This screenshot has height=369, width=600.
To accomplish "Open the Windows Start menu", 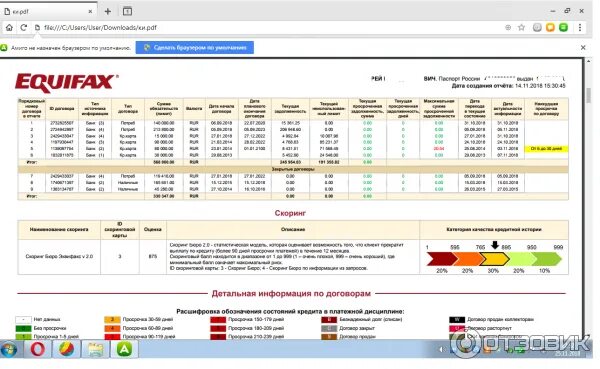I will 8,349.
